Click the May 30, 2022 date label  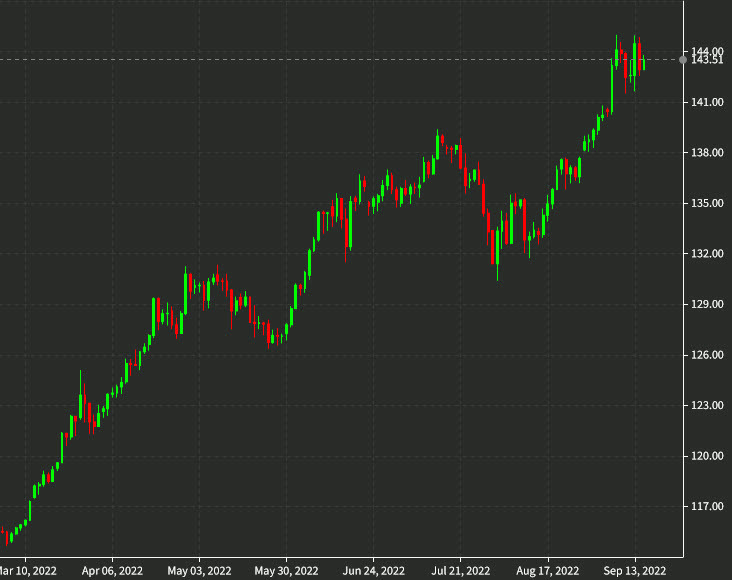[x=286, y=571]
